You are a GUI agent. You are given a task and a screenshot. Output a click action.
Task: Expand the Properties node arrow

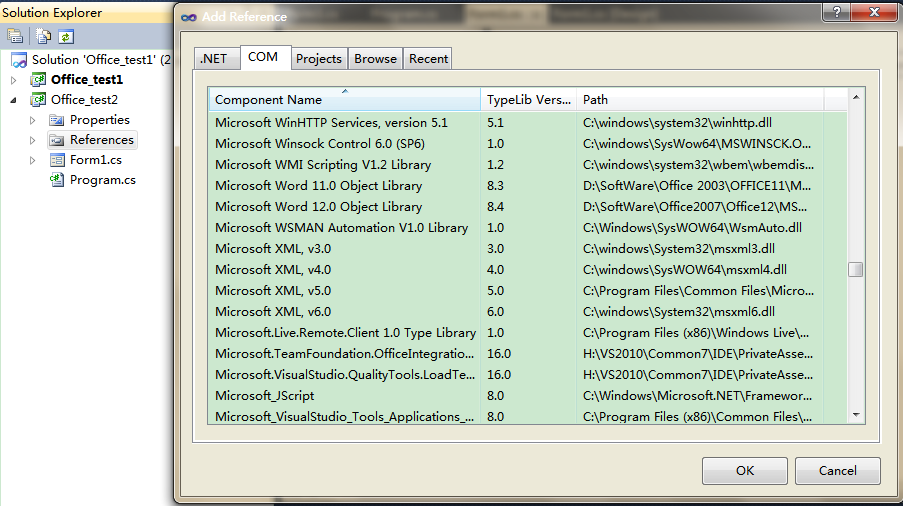pos(33,120)
